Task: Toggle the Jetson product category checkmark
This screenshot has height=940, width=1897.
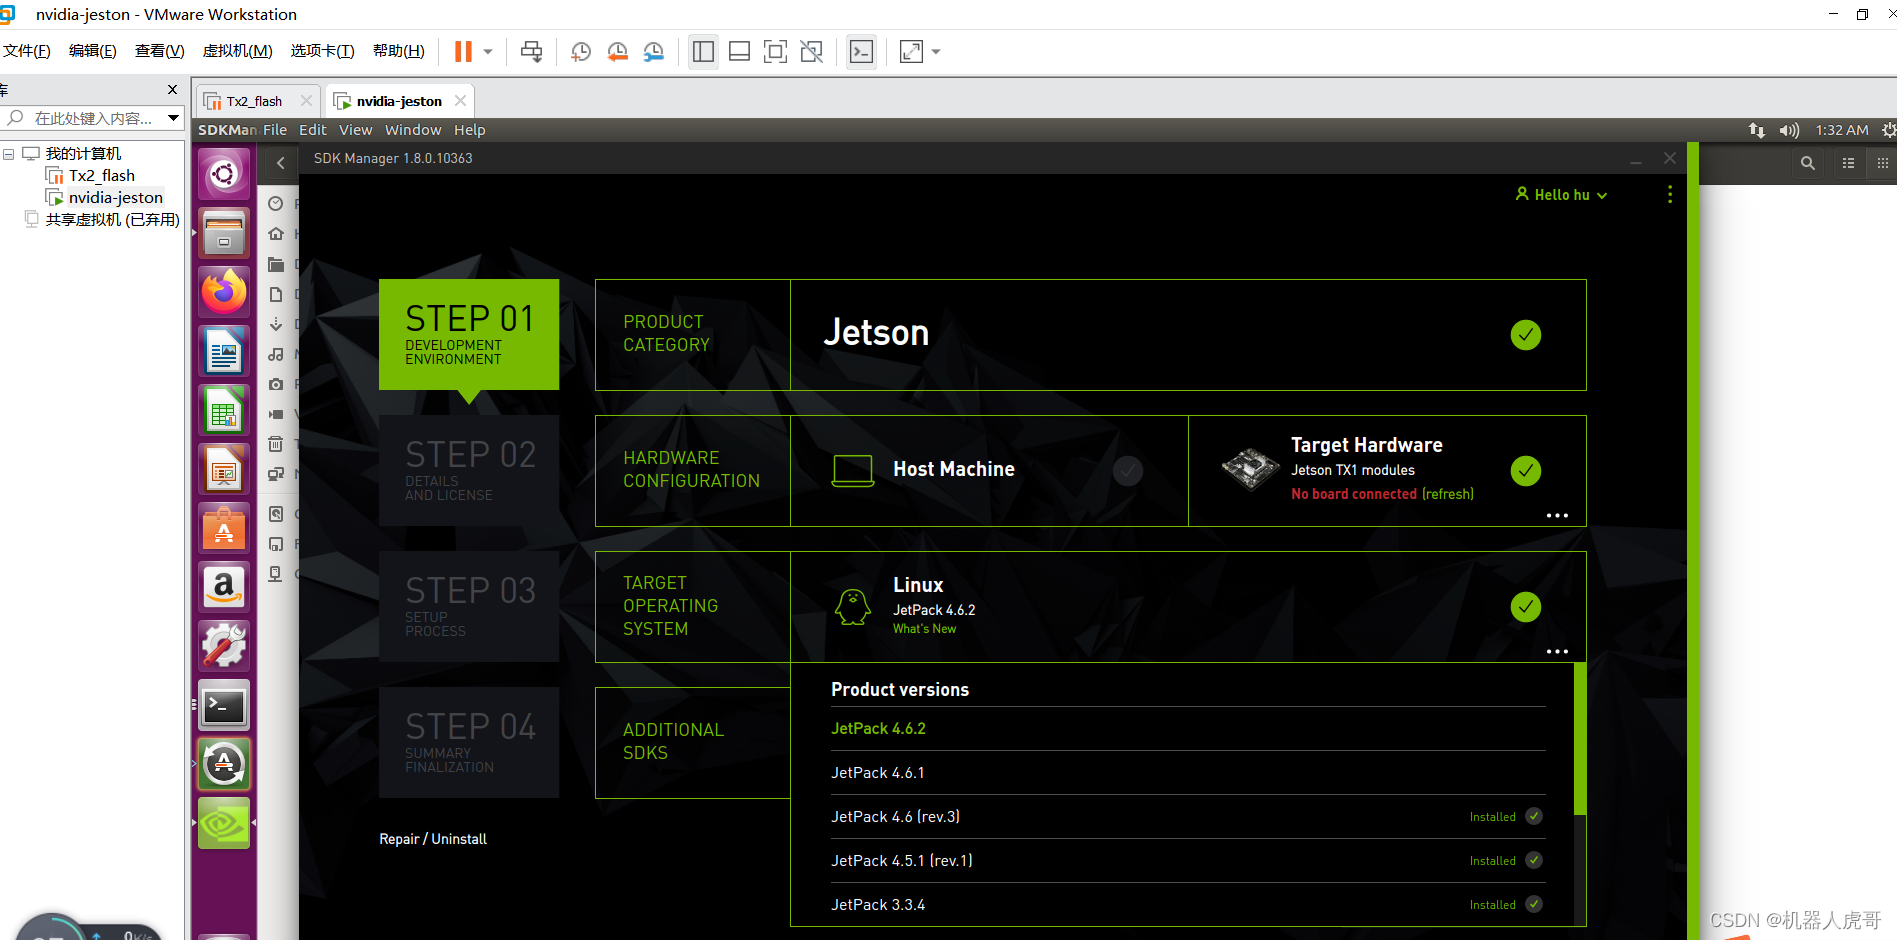Action: point(1525,335)
